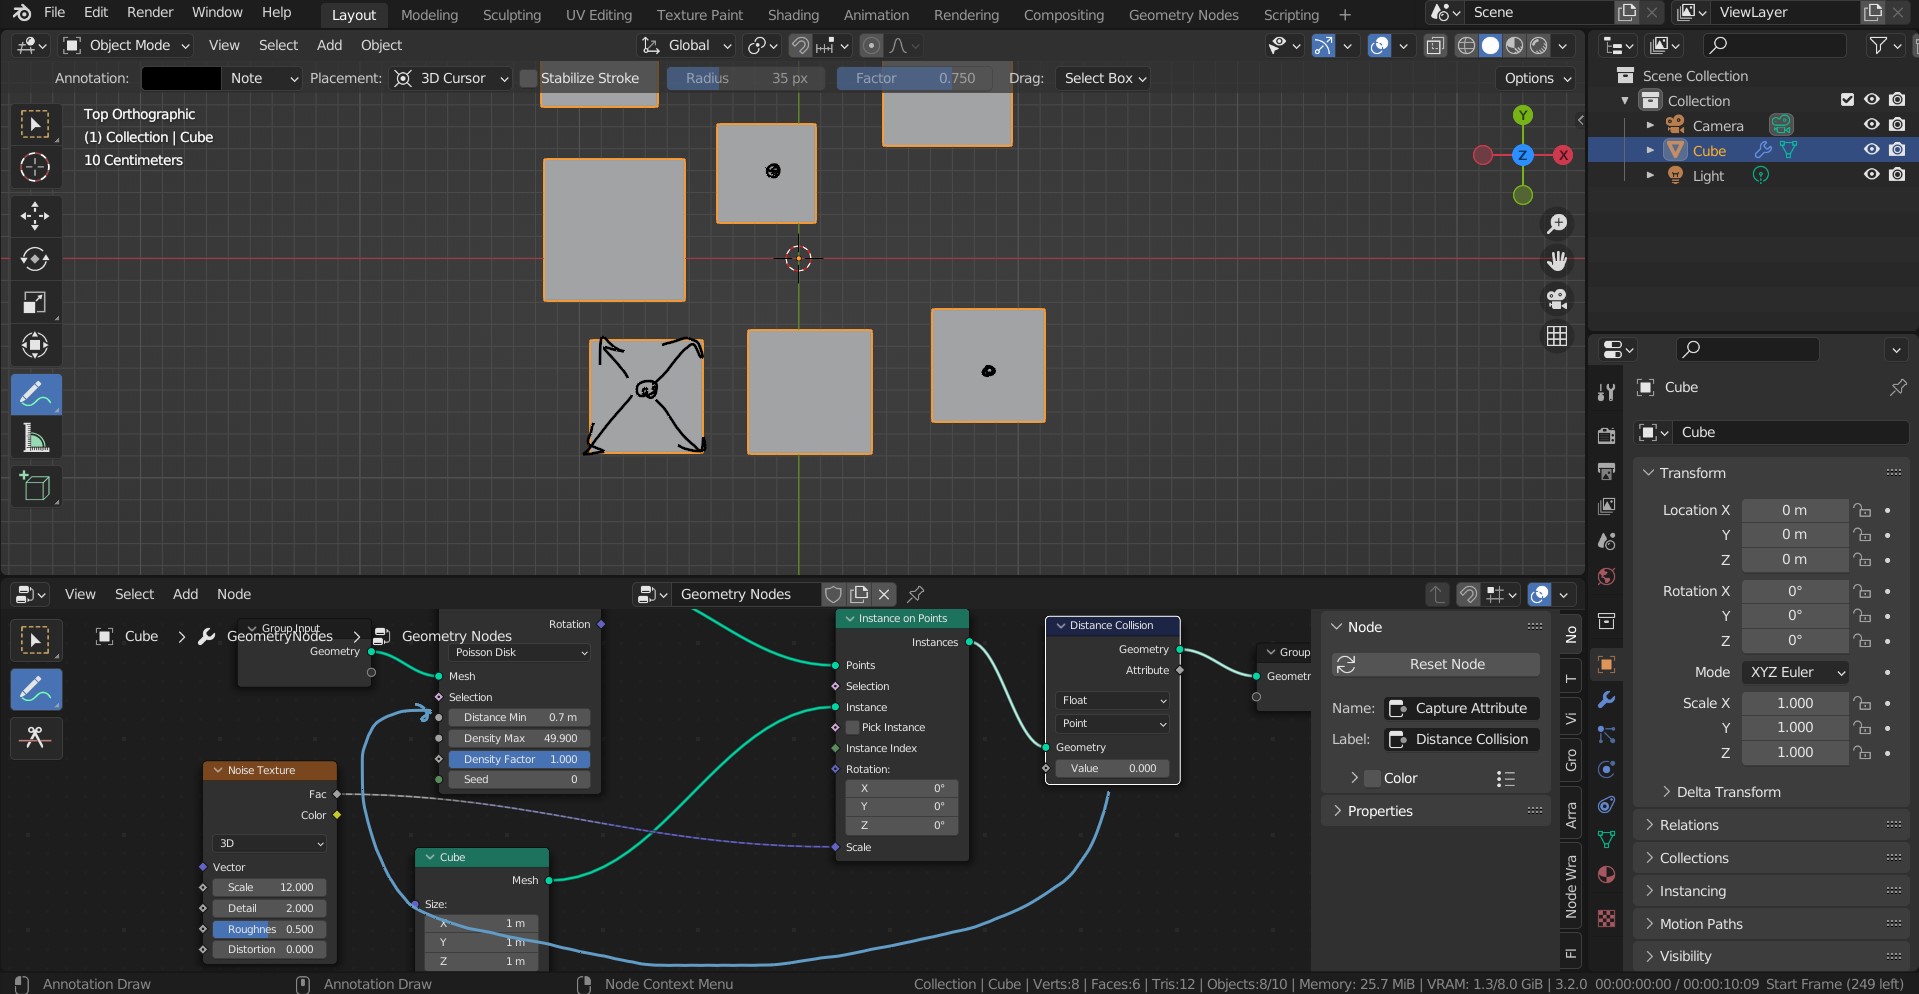The width and height of the screenshot is (1919, 994).
Task: Select the Measure tool
Action: click(35, 438)
